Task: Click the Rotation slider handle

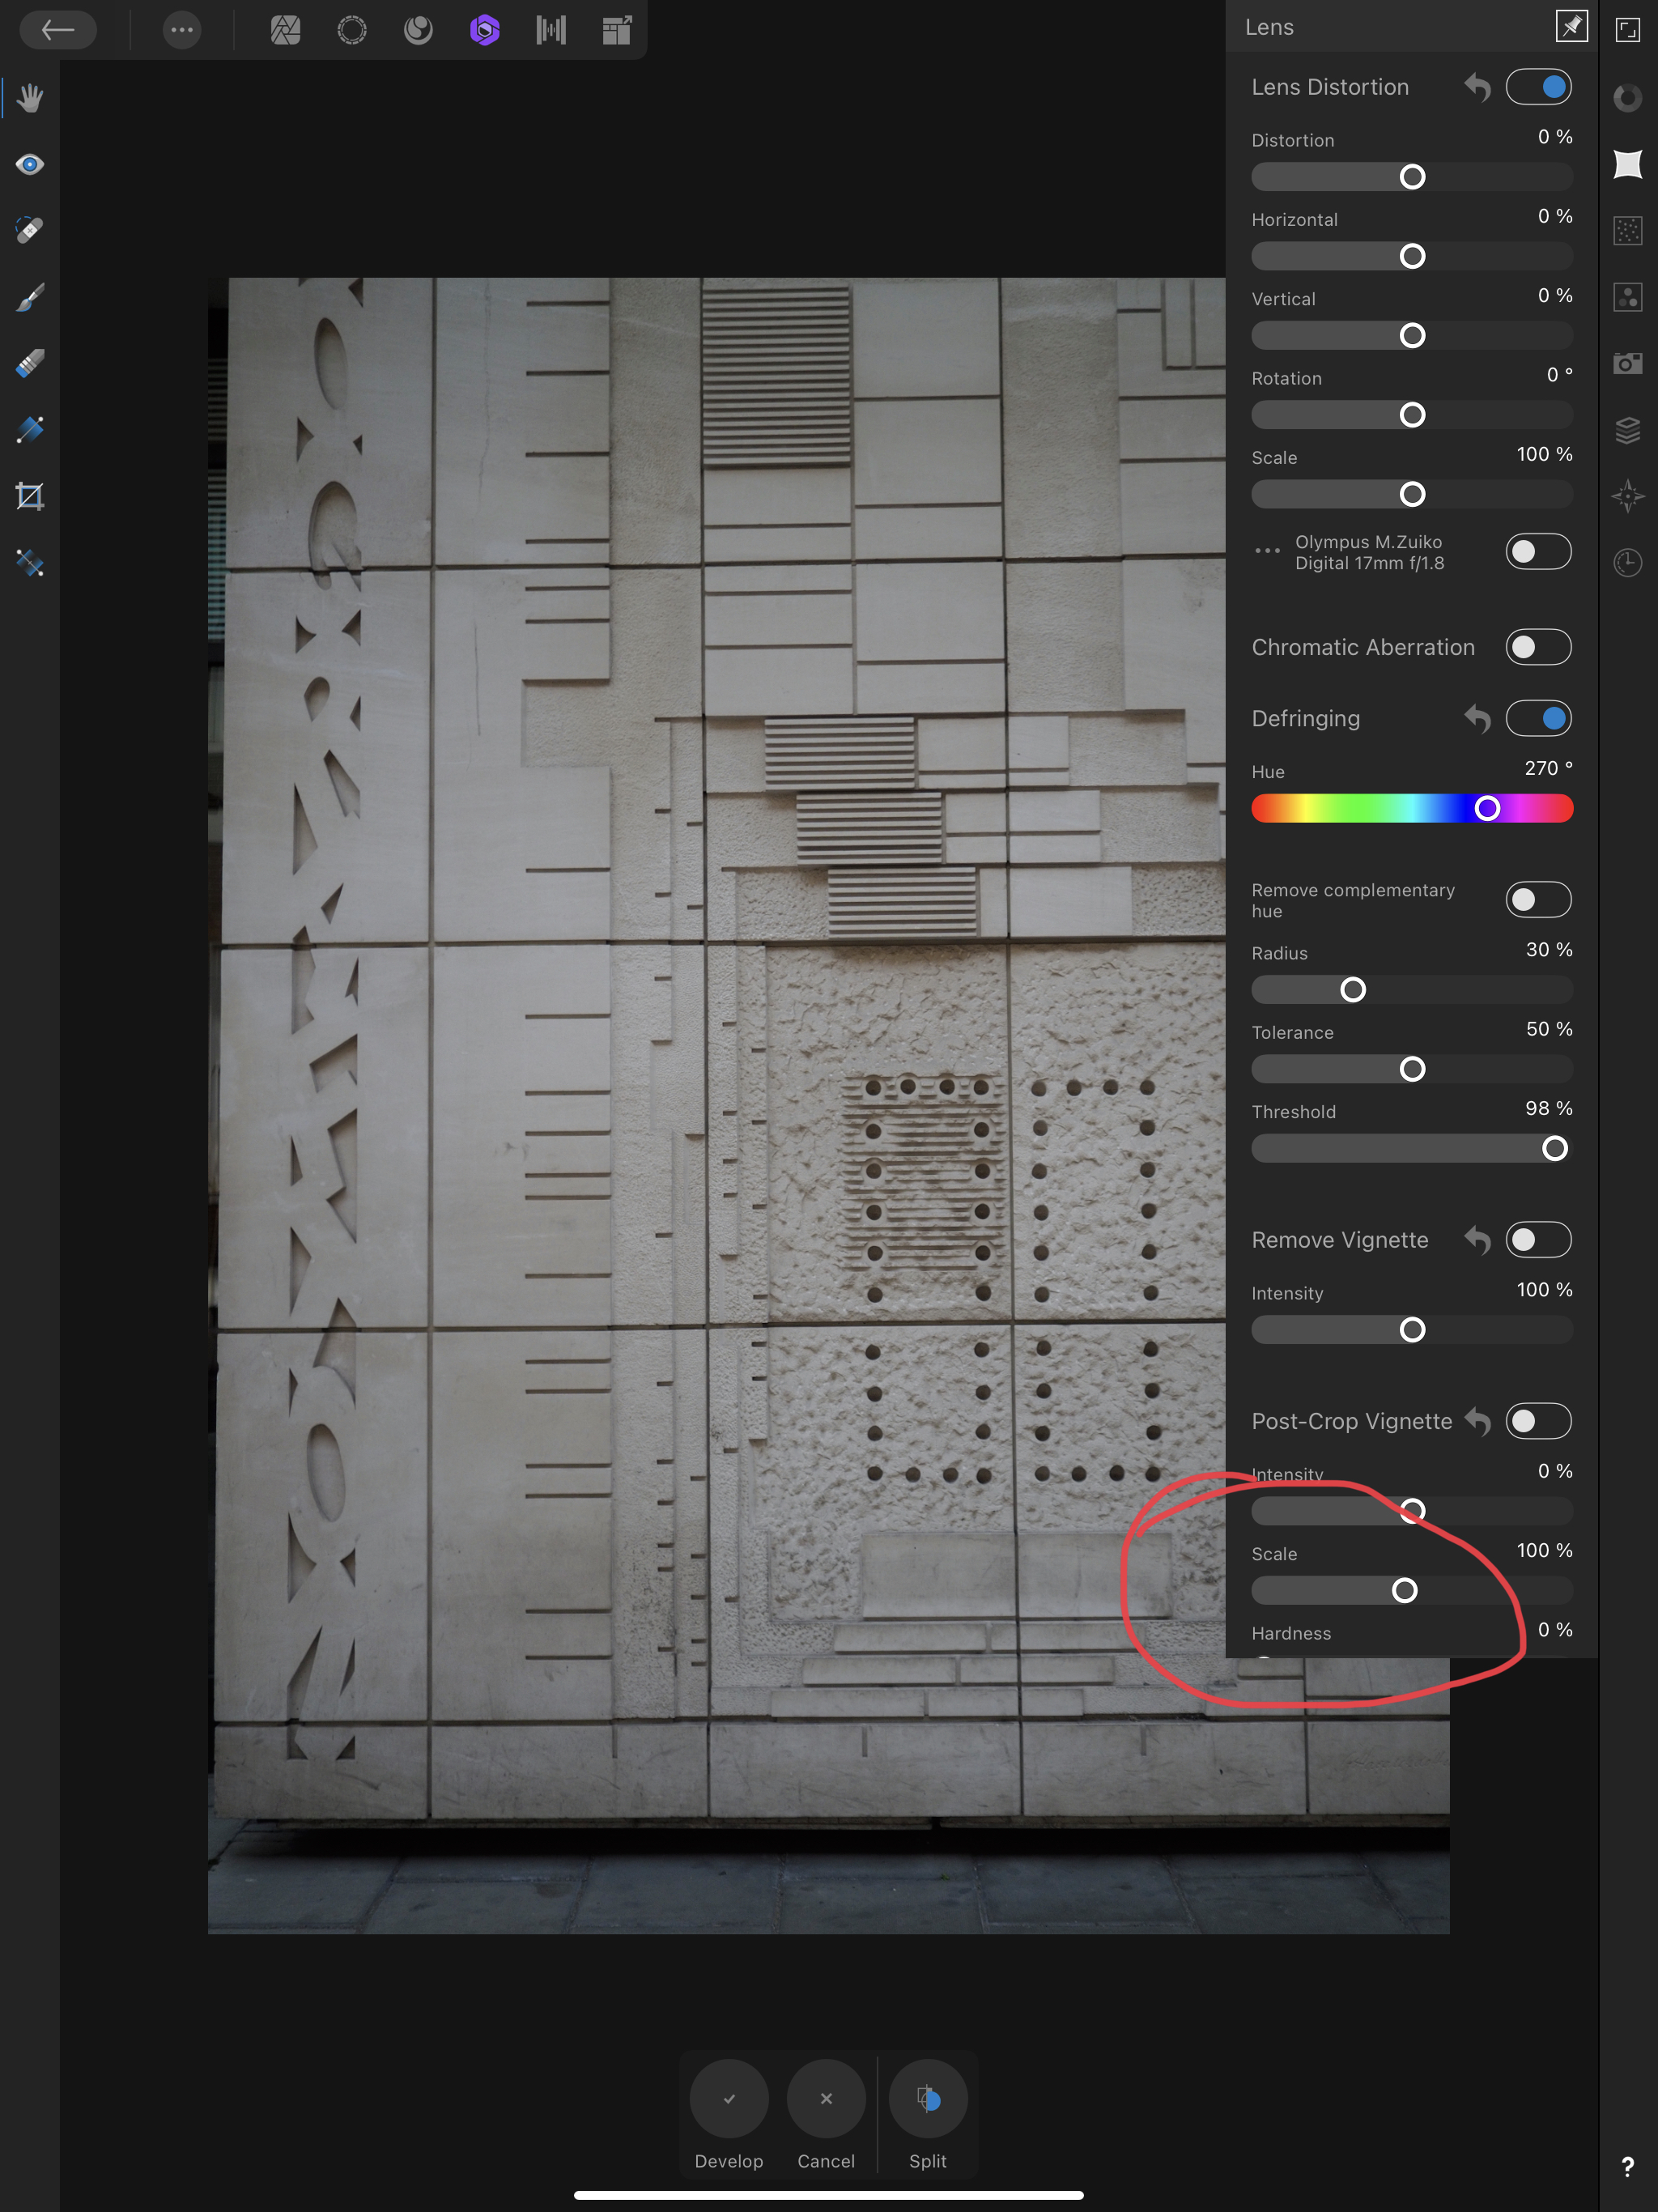Action: (1412, 415)
